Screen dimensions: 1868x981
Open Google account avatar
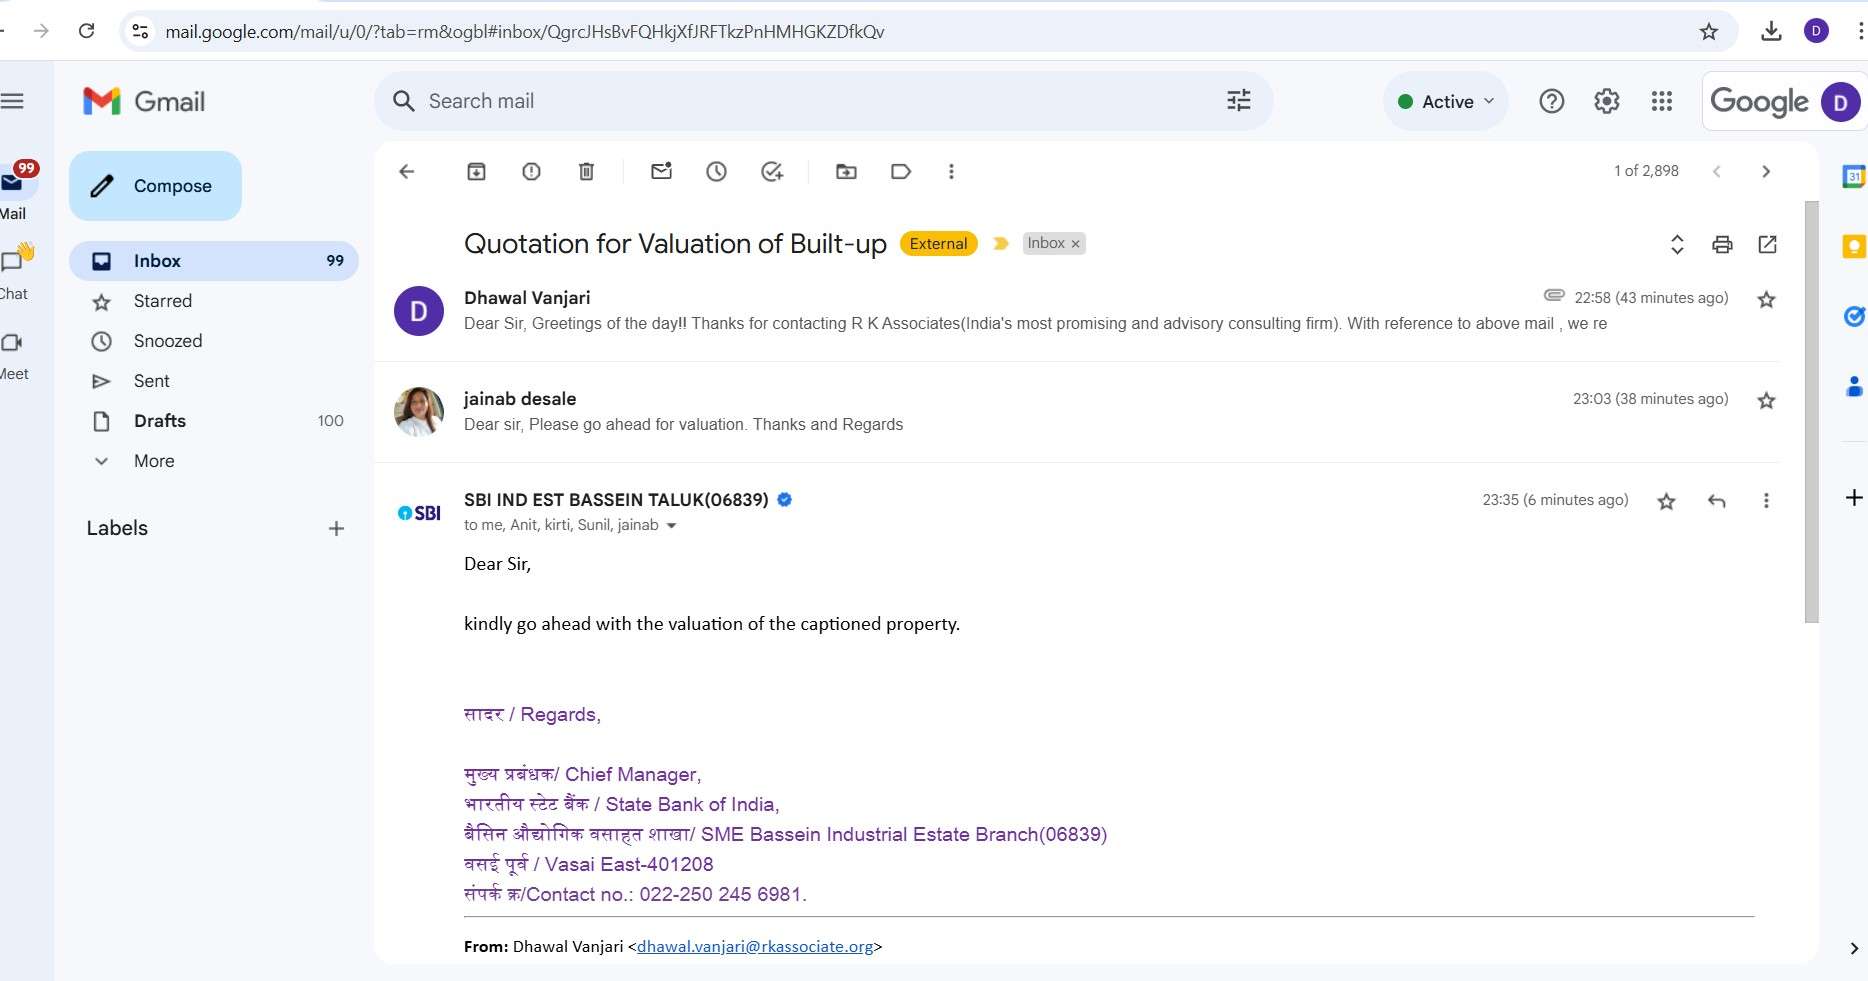click(1840, 101)
